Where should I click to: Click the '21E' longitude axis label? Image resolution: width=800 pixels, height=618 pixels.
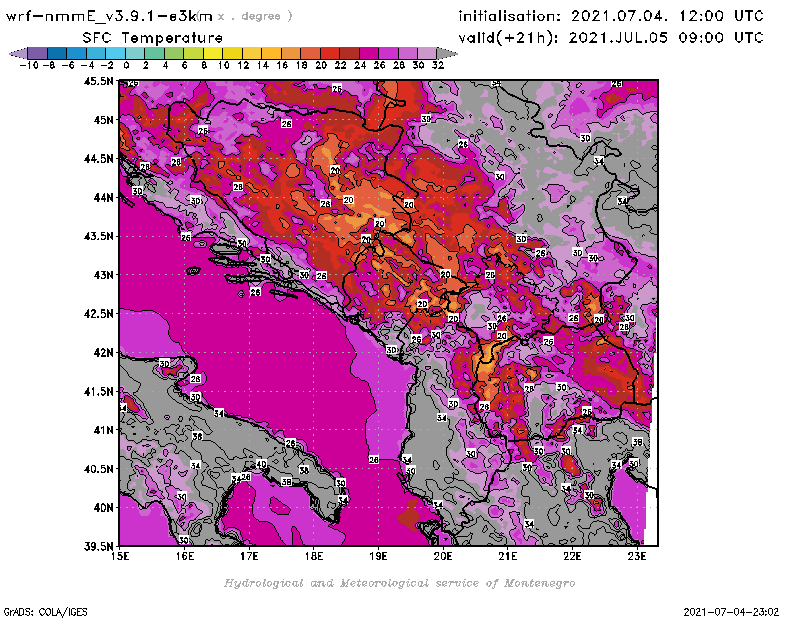(507, 556)
